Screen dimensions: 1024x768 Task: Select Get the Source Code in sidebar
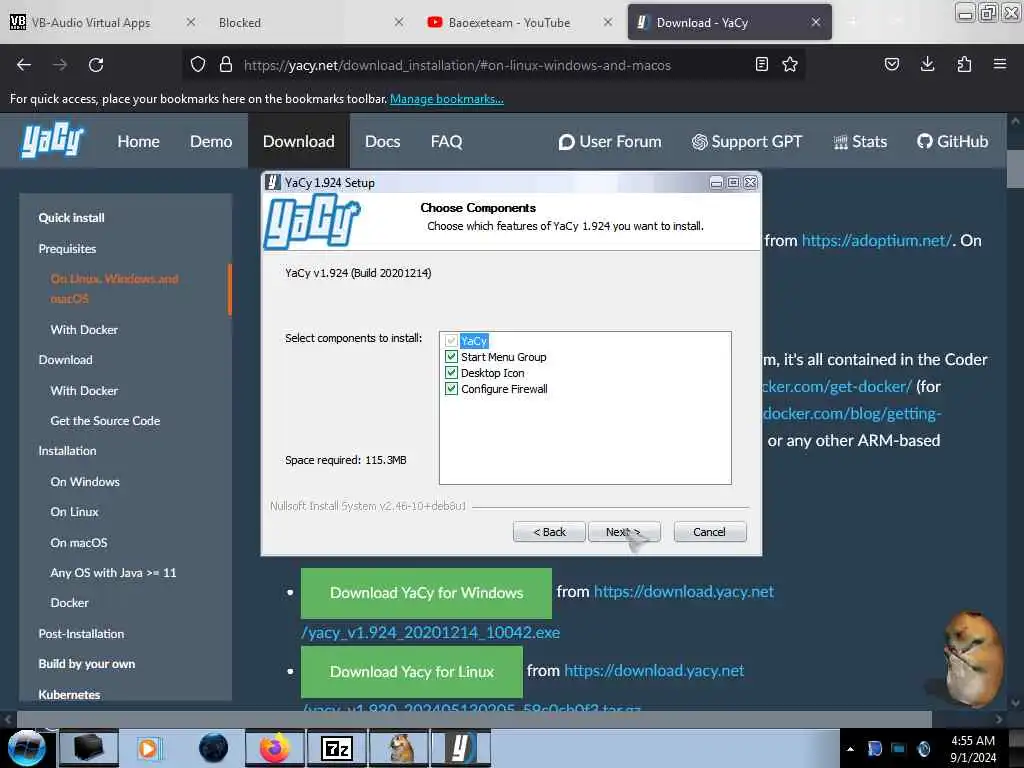[x=105, y=421]
